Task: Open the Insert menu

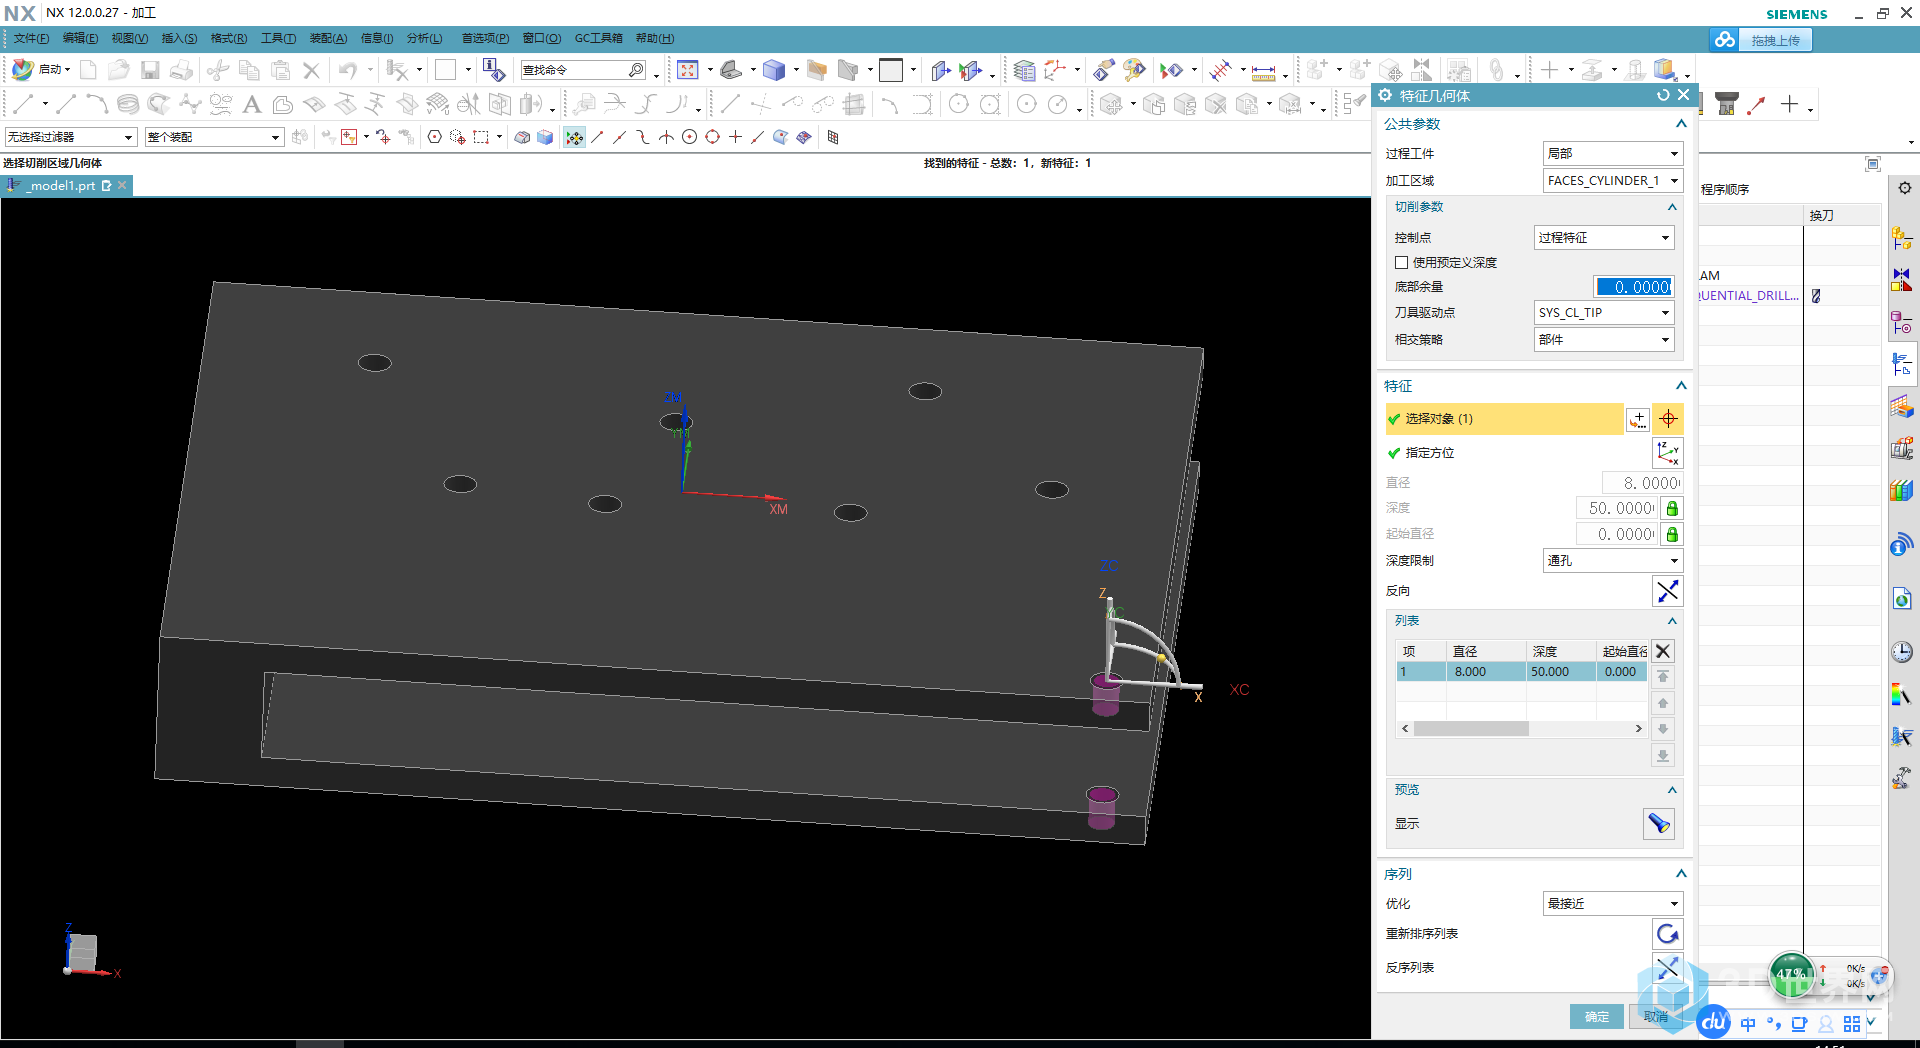Action: point(179,38)
